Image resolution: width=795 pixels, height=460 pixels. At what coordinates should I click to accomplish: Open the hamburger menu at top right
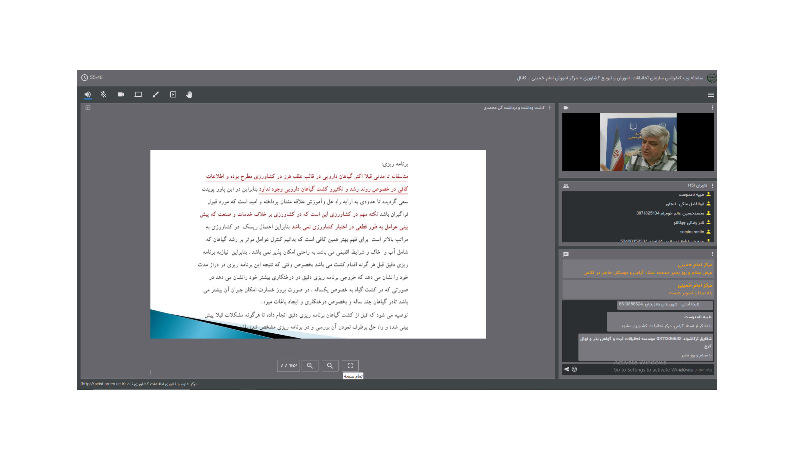[711, 95]
